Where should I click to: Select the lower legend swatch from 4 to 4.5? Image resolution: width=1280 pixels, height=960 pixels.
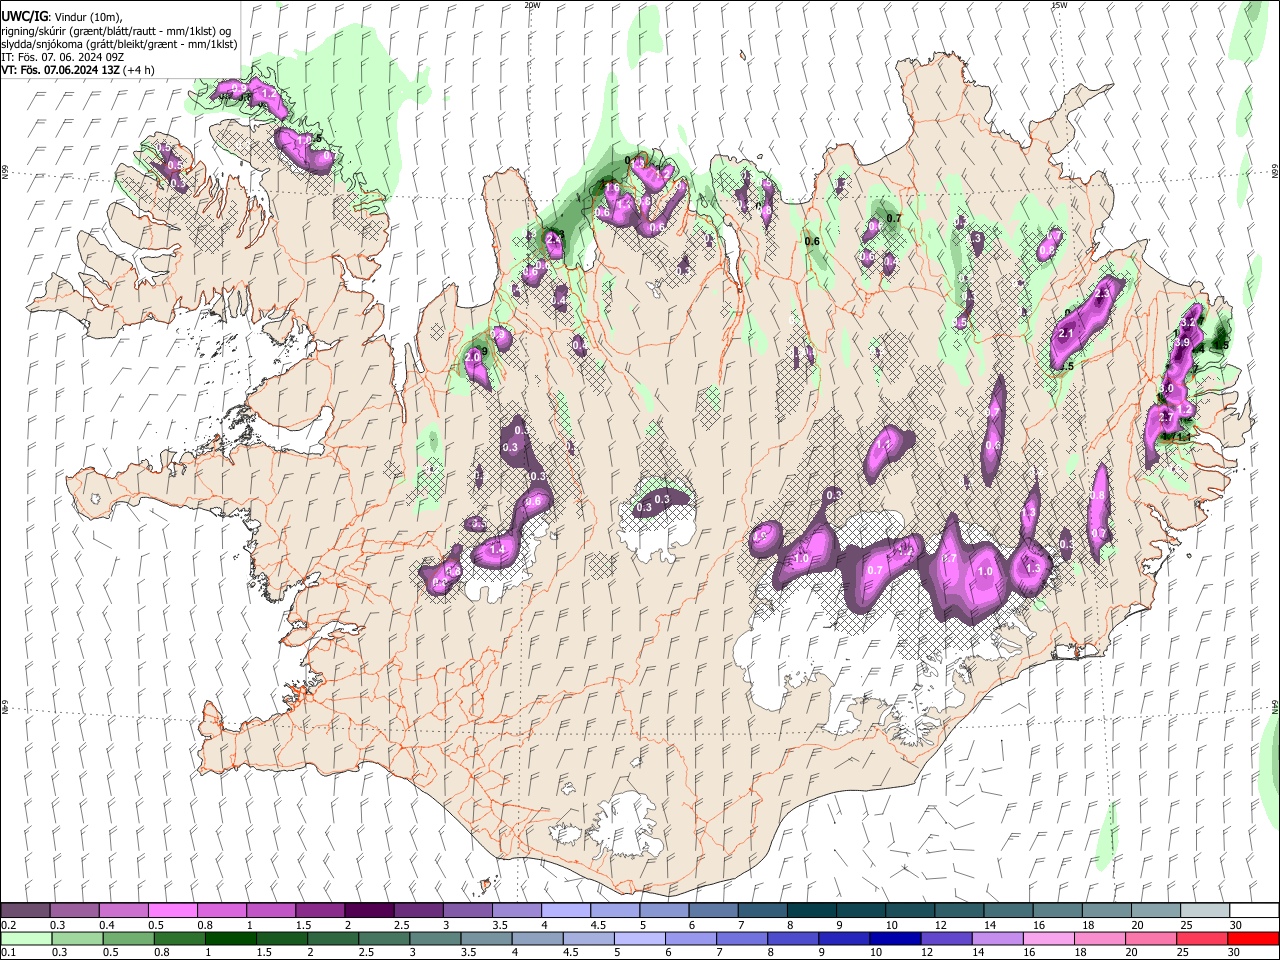(536, 938)
